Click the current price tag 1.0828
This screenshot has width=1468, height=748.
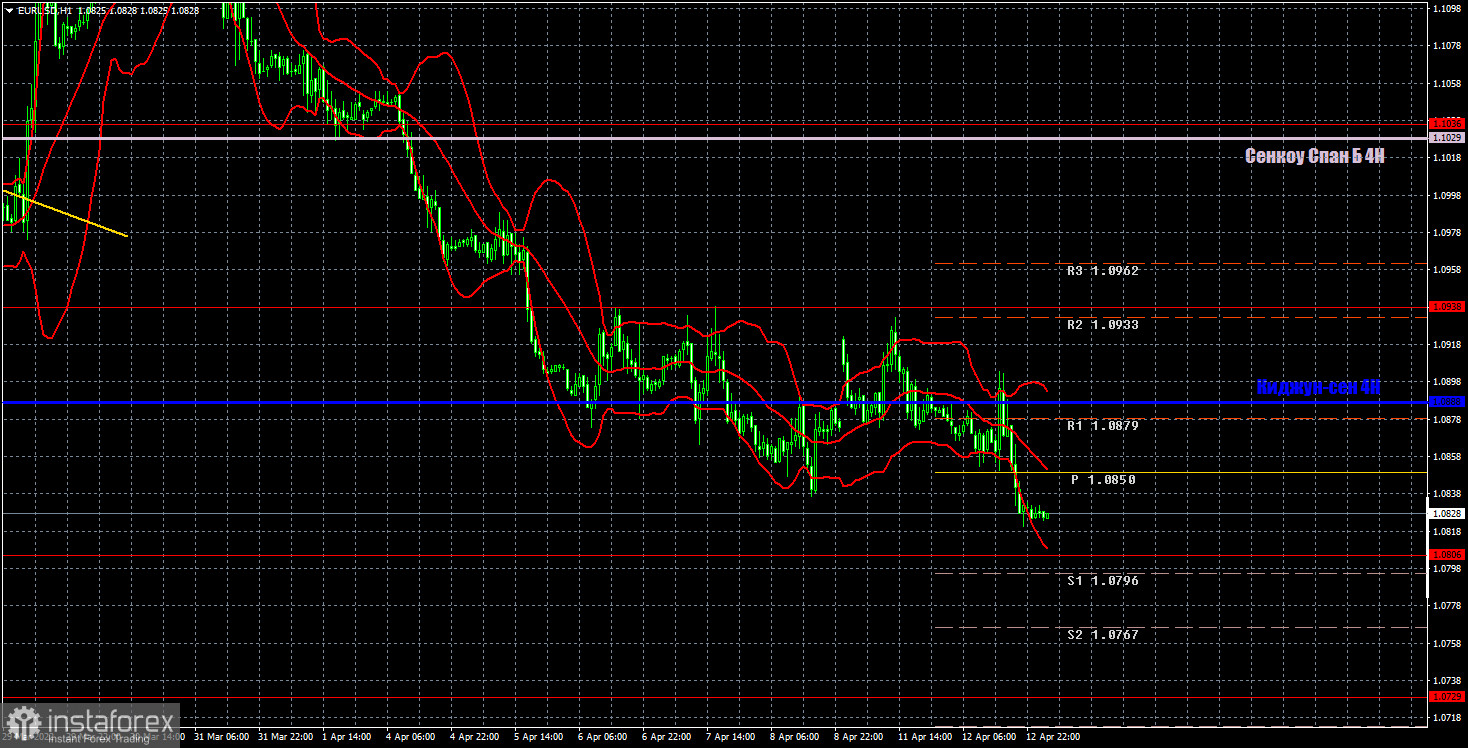(x=1447, y=513)
